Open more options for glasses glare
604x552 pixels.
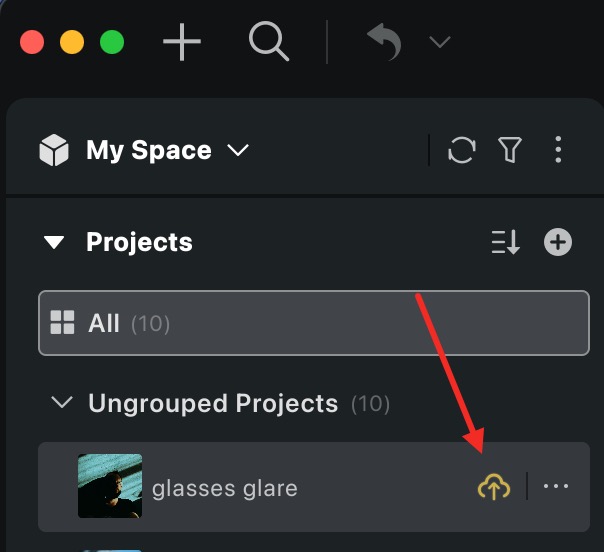[x=556, y=487]
